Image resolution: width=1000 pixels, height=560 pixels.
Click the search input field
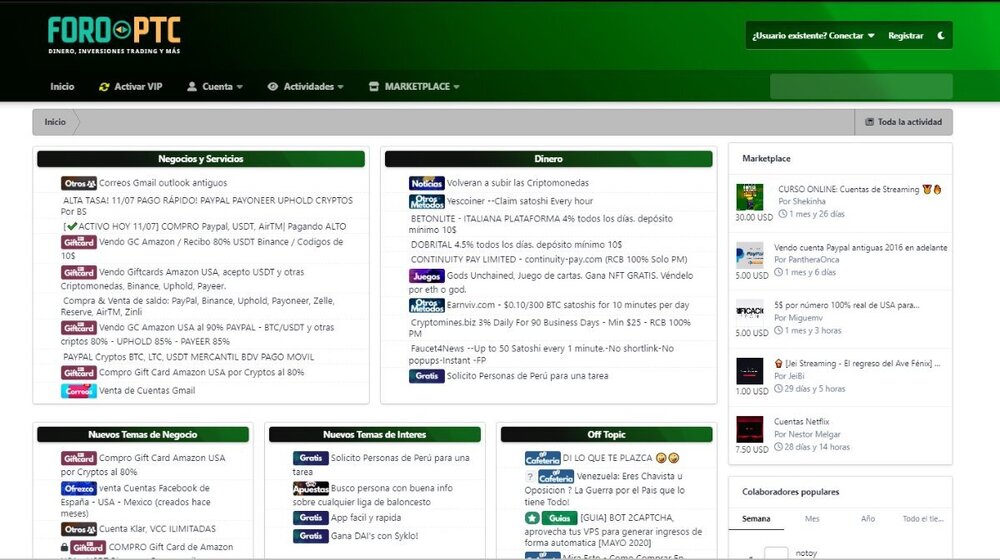(x=860, y=87)
